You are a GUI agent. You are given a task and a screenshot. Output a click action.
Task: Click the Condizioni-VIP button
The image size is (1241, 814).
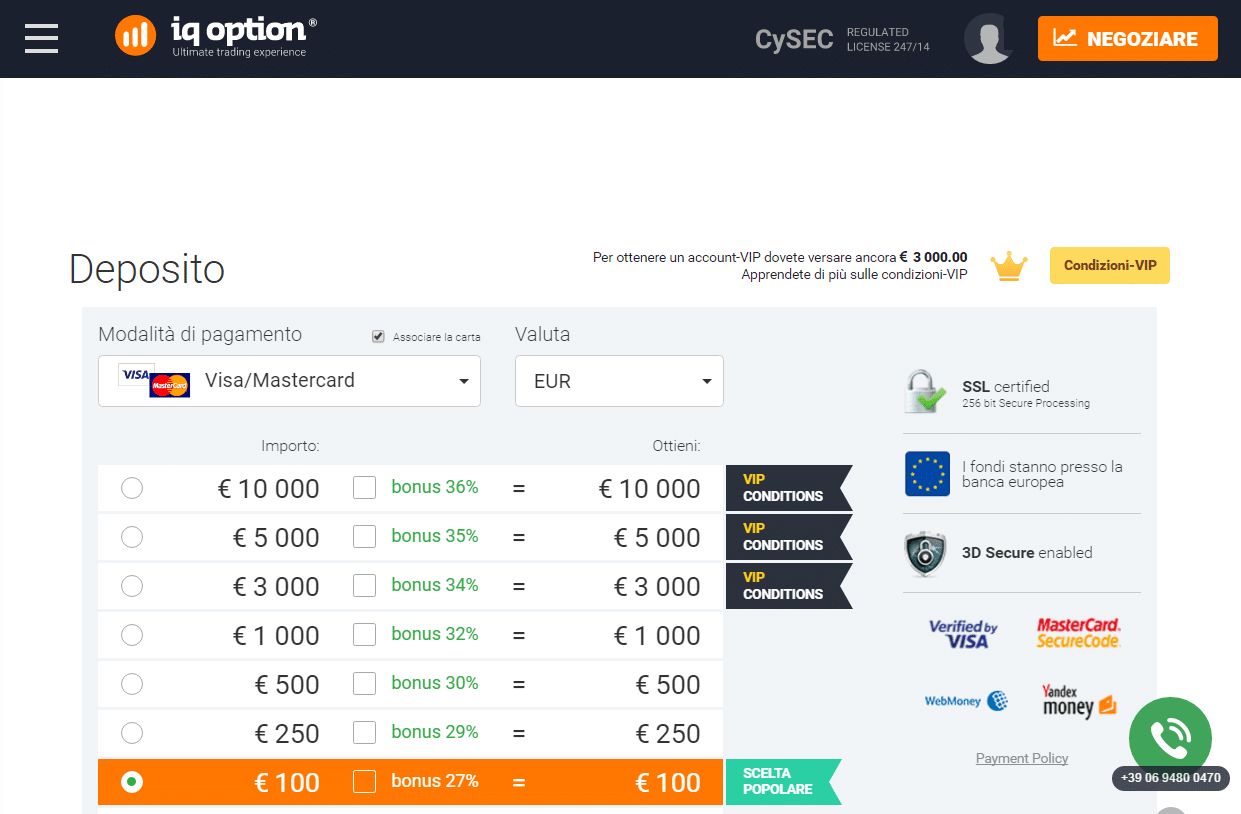pos(1110,266)
